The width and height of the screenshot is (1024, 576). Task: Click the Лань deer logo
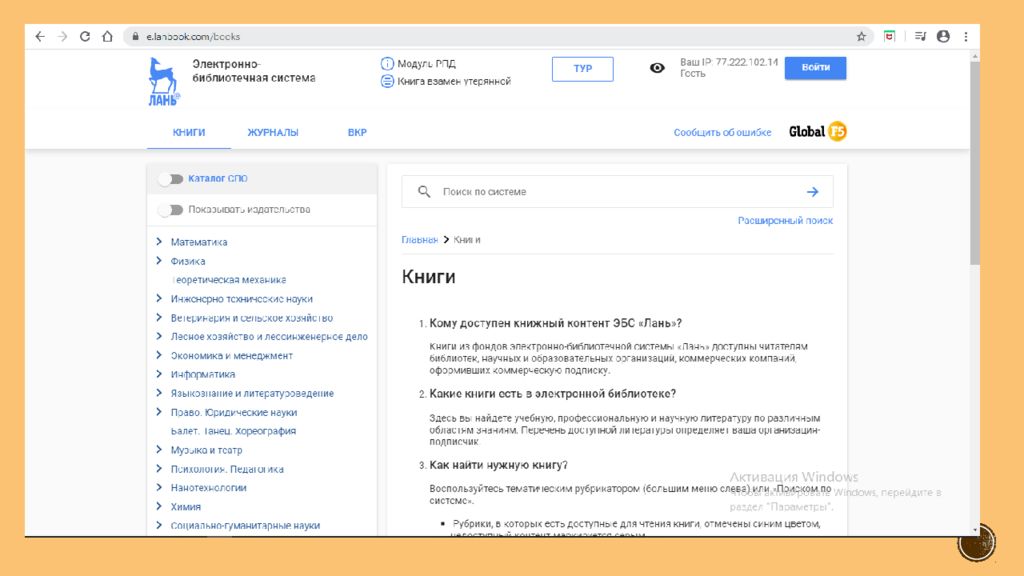163,81
